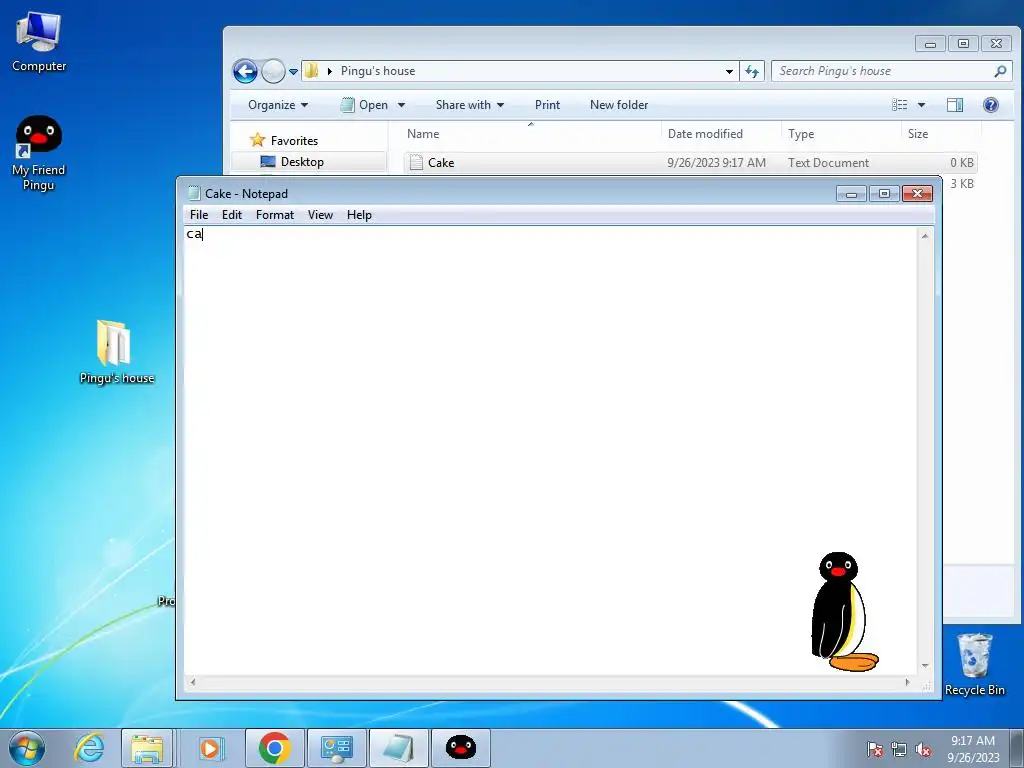Launch Internet Explorer from the taskbar
The image size is (1024, 768).
[x=89, y=748]
